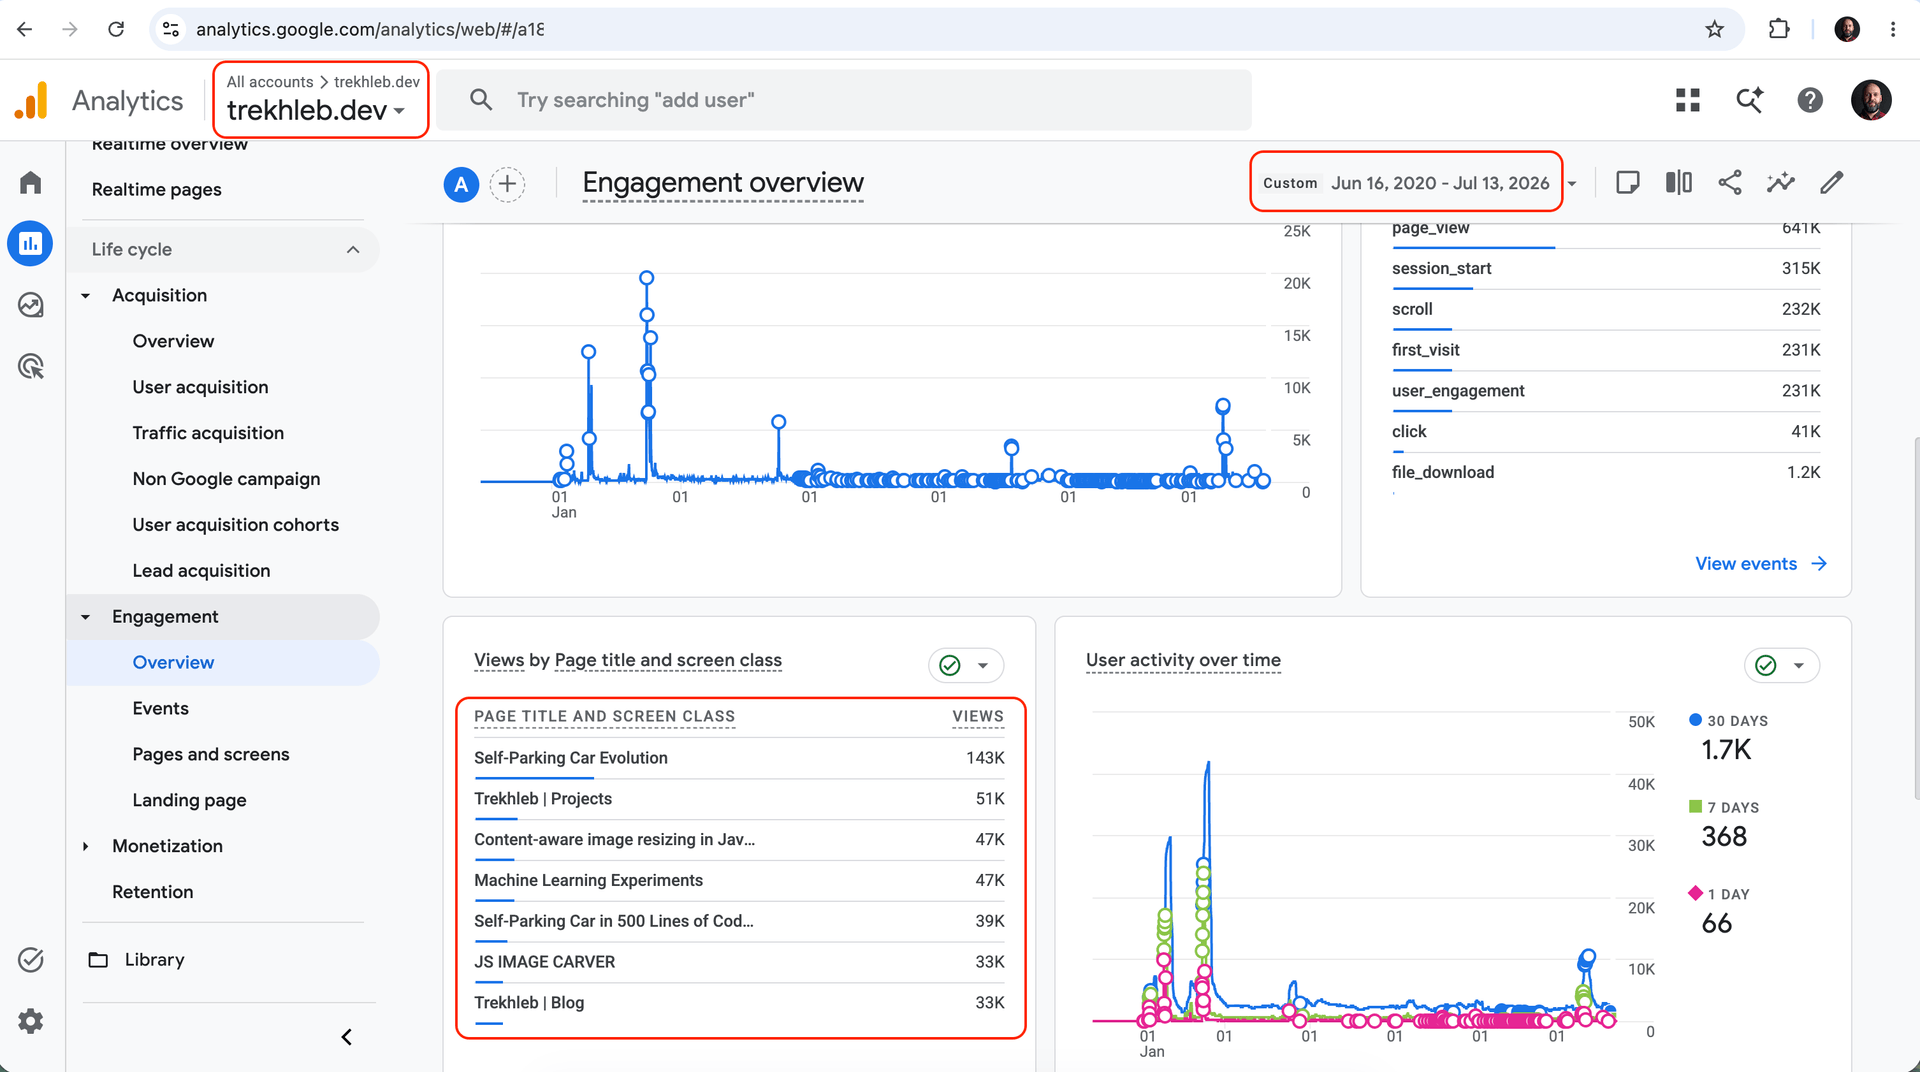
Task: Follow the View events link
Action: click(x=1761, y=564)
